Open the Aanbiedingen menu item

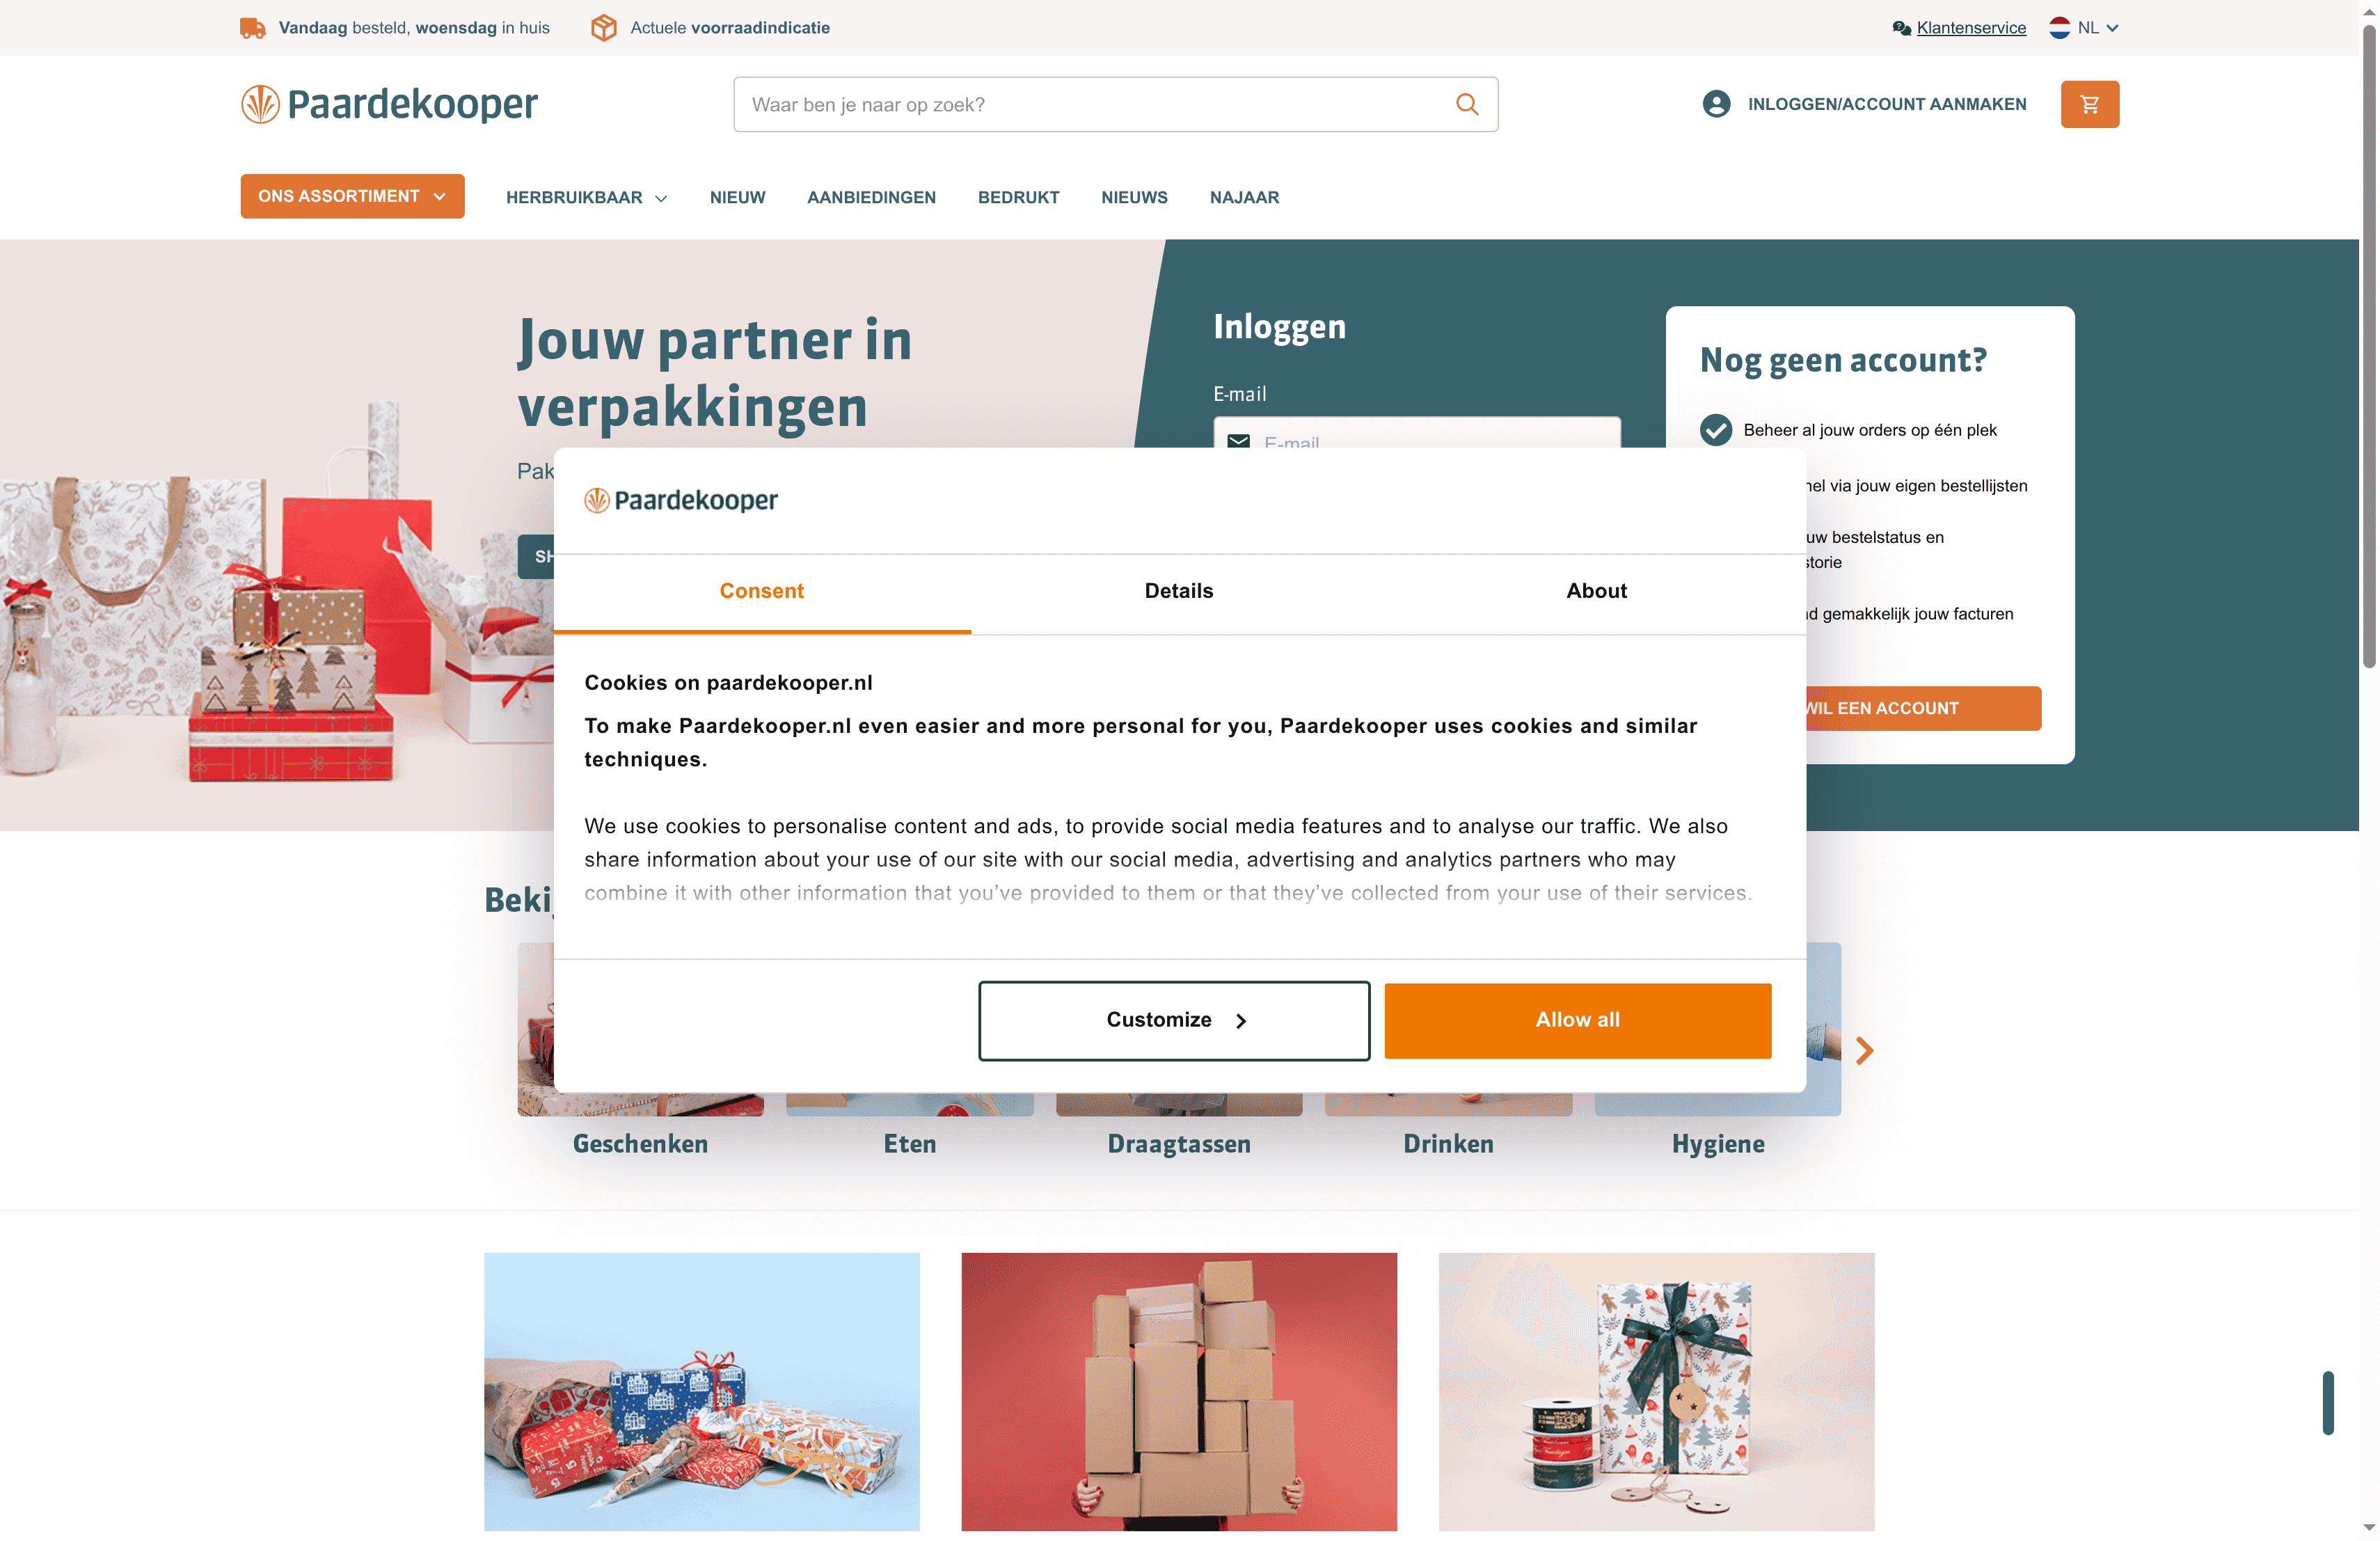871,198
